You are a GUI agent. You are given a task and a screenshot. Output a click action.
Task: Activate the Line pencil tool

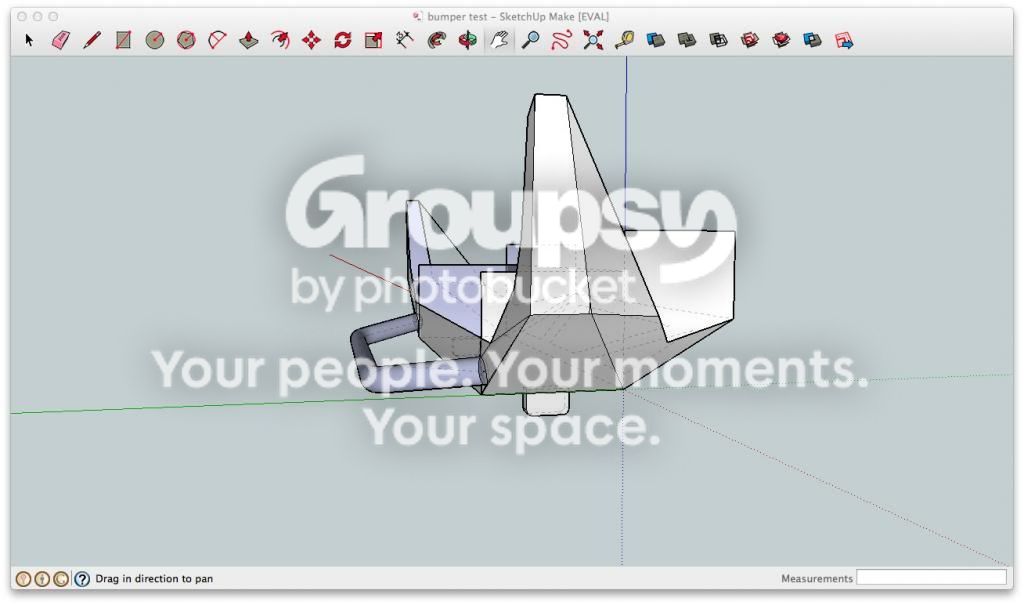tap(91, 40)
